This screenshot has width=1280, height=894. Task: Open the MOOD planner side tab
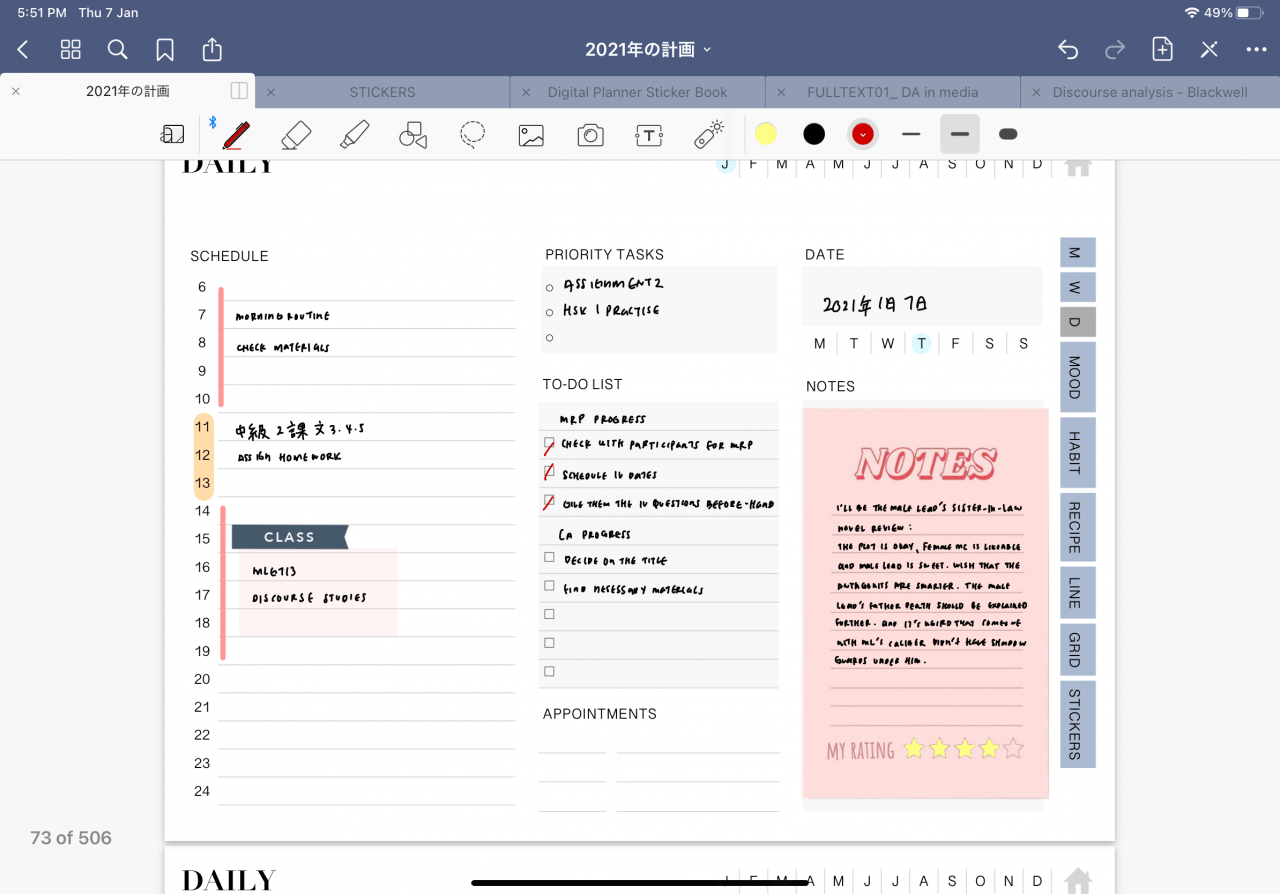tap(1077, 377)
